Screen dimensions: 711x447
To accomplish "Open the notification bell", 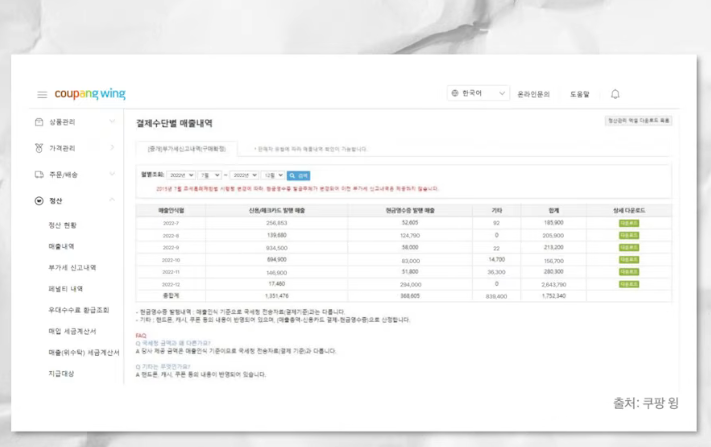I will coord(615,94).
